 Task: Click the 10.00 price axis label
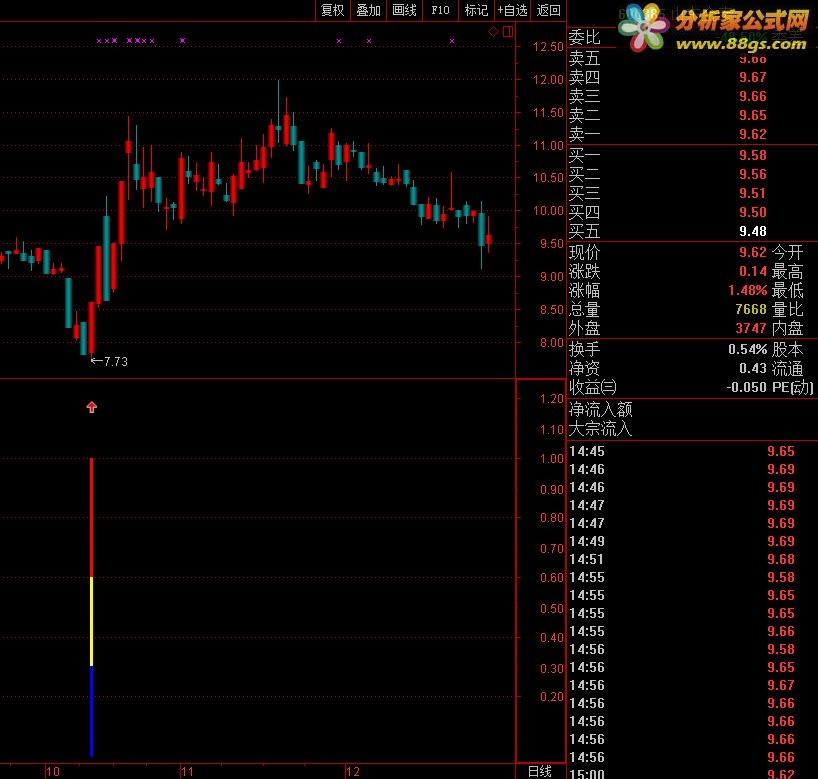548,211
